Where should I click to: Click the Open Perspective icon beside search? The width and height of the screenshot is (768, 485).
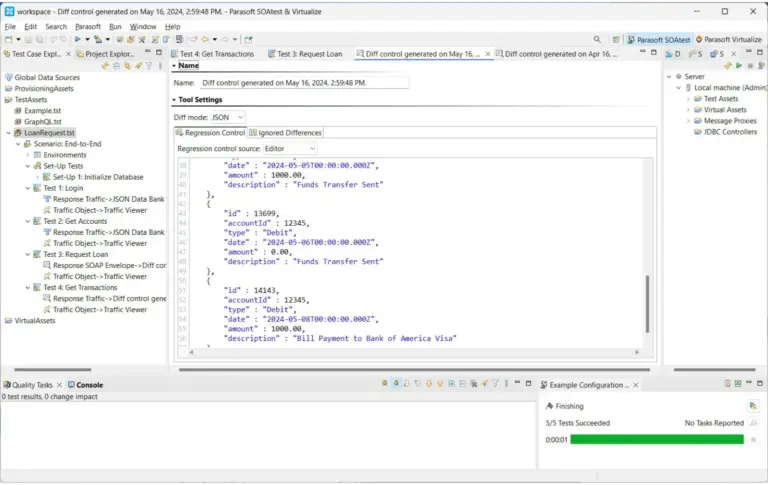pos(616,40)
